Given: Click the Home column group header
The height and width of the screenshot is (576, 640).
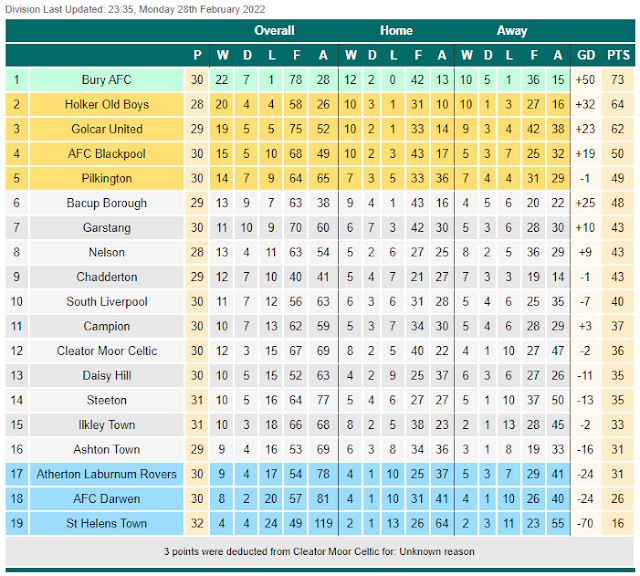Looking at the screenshot, I should coord(396,31).
